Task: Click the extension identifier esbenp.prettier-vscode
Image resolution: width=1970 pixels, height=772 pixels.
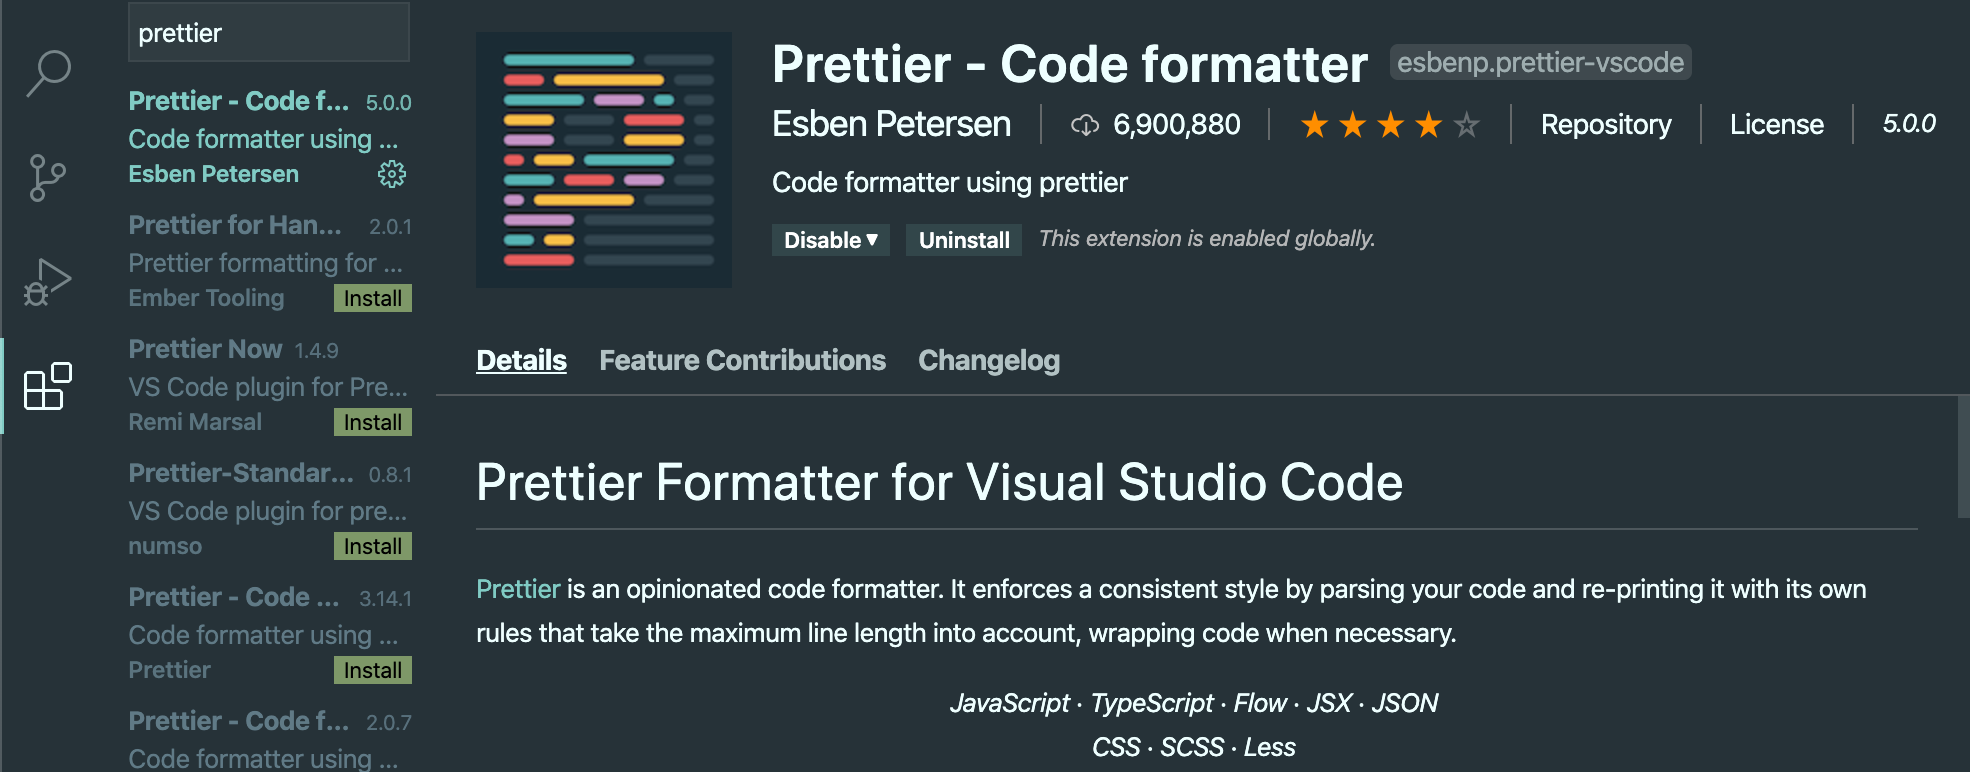Action: 1540,62
